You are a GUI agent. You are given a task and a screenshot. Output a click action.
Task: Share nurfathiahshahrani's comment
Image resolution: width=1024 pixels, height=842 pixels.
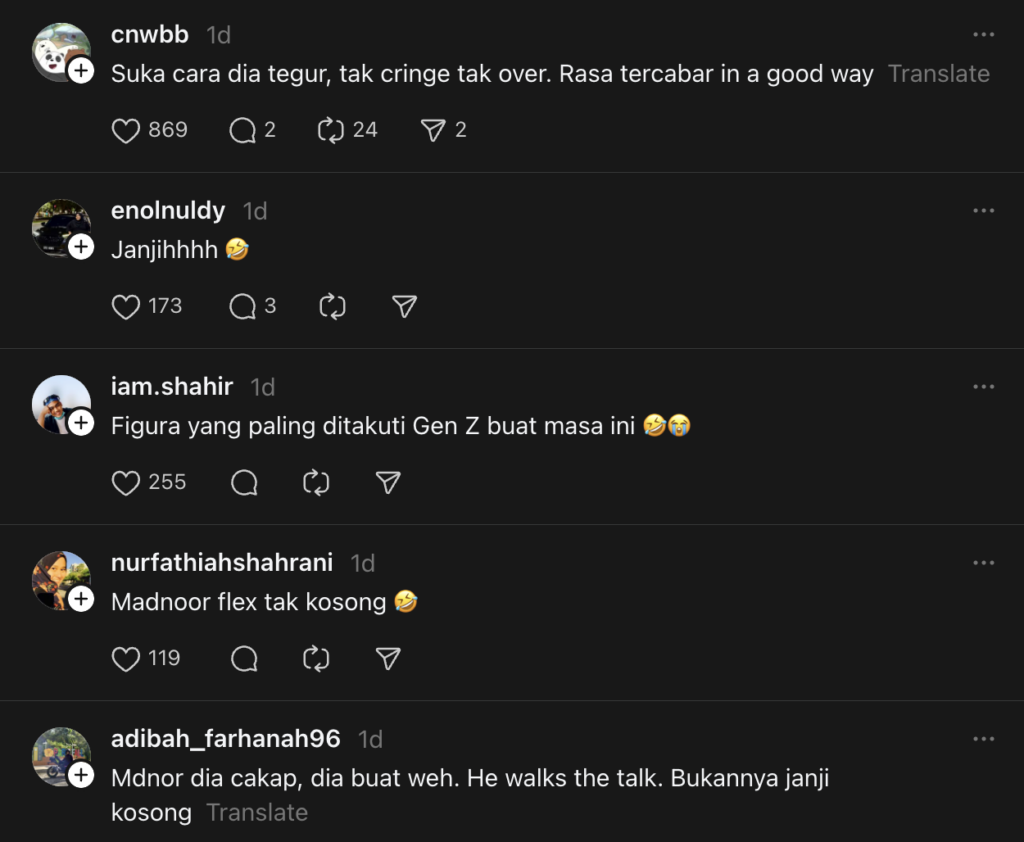[388, 659]
